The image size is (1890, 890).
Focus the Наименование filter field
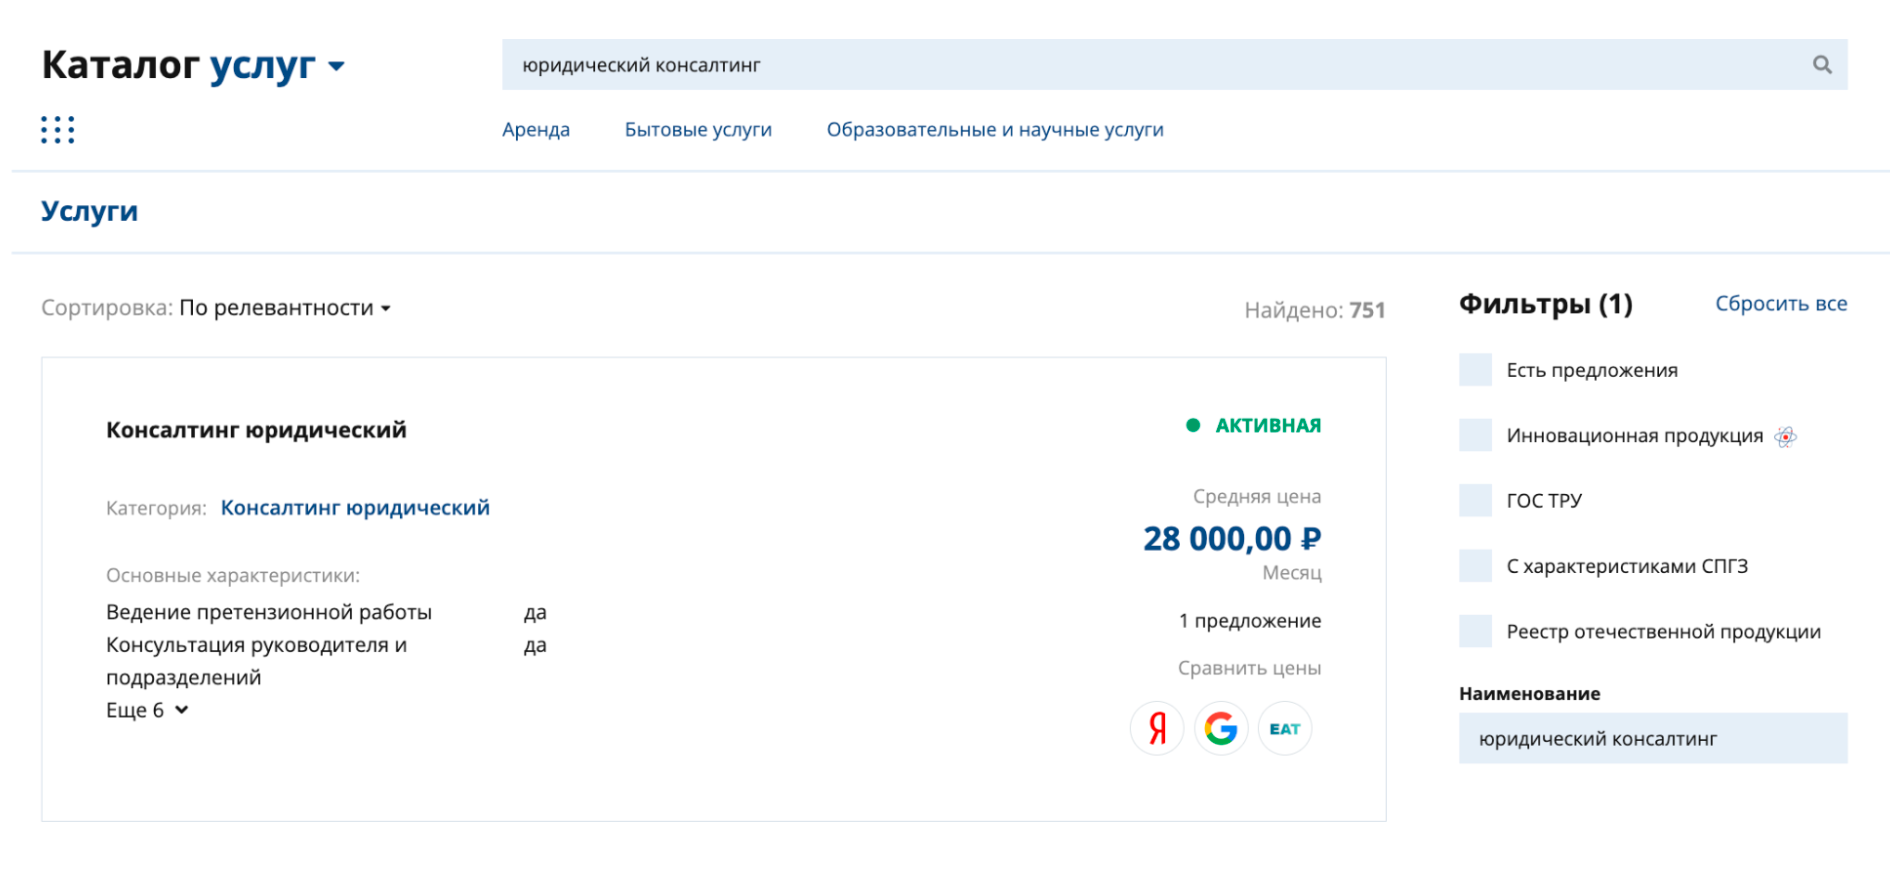(1653, 738)
